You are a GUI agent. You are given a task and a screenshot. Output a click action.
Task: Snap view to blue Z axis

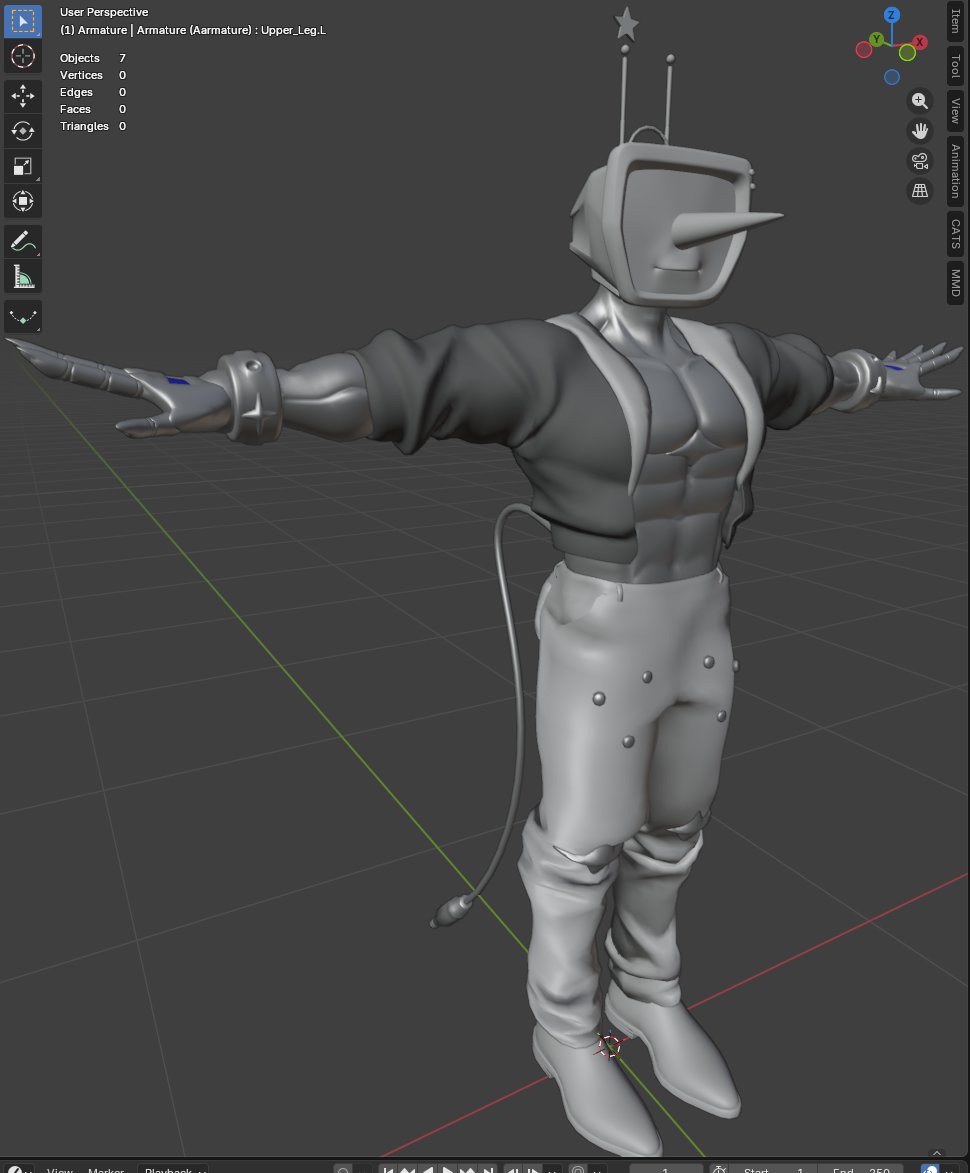(891, 15)
